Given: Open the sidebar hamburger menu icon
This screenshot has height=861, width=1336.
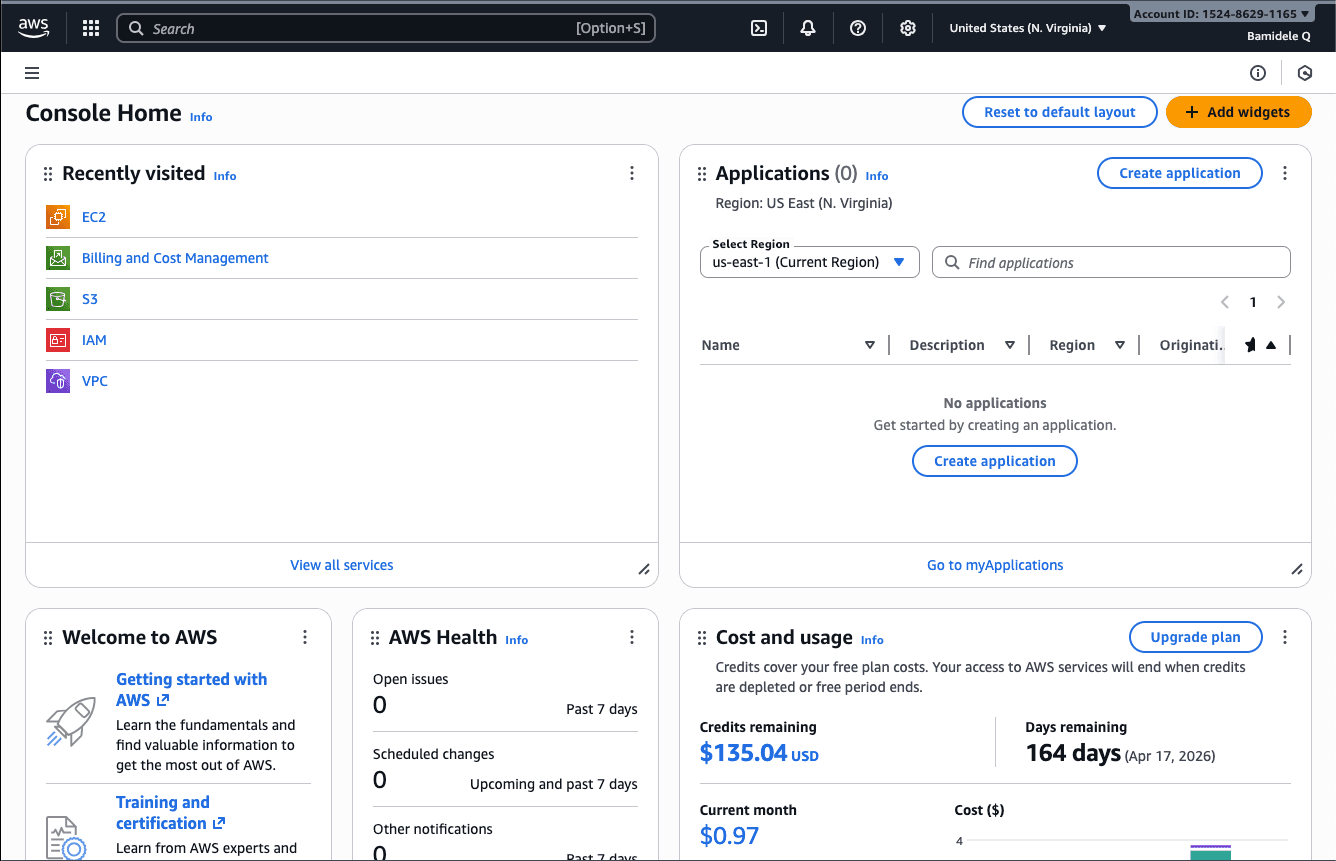Looking at the screenshot, I should point(31,72).
